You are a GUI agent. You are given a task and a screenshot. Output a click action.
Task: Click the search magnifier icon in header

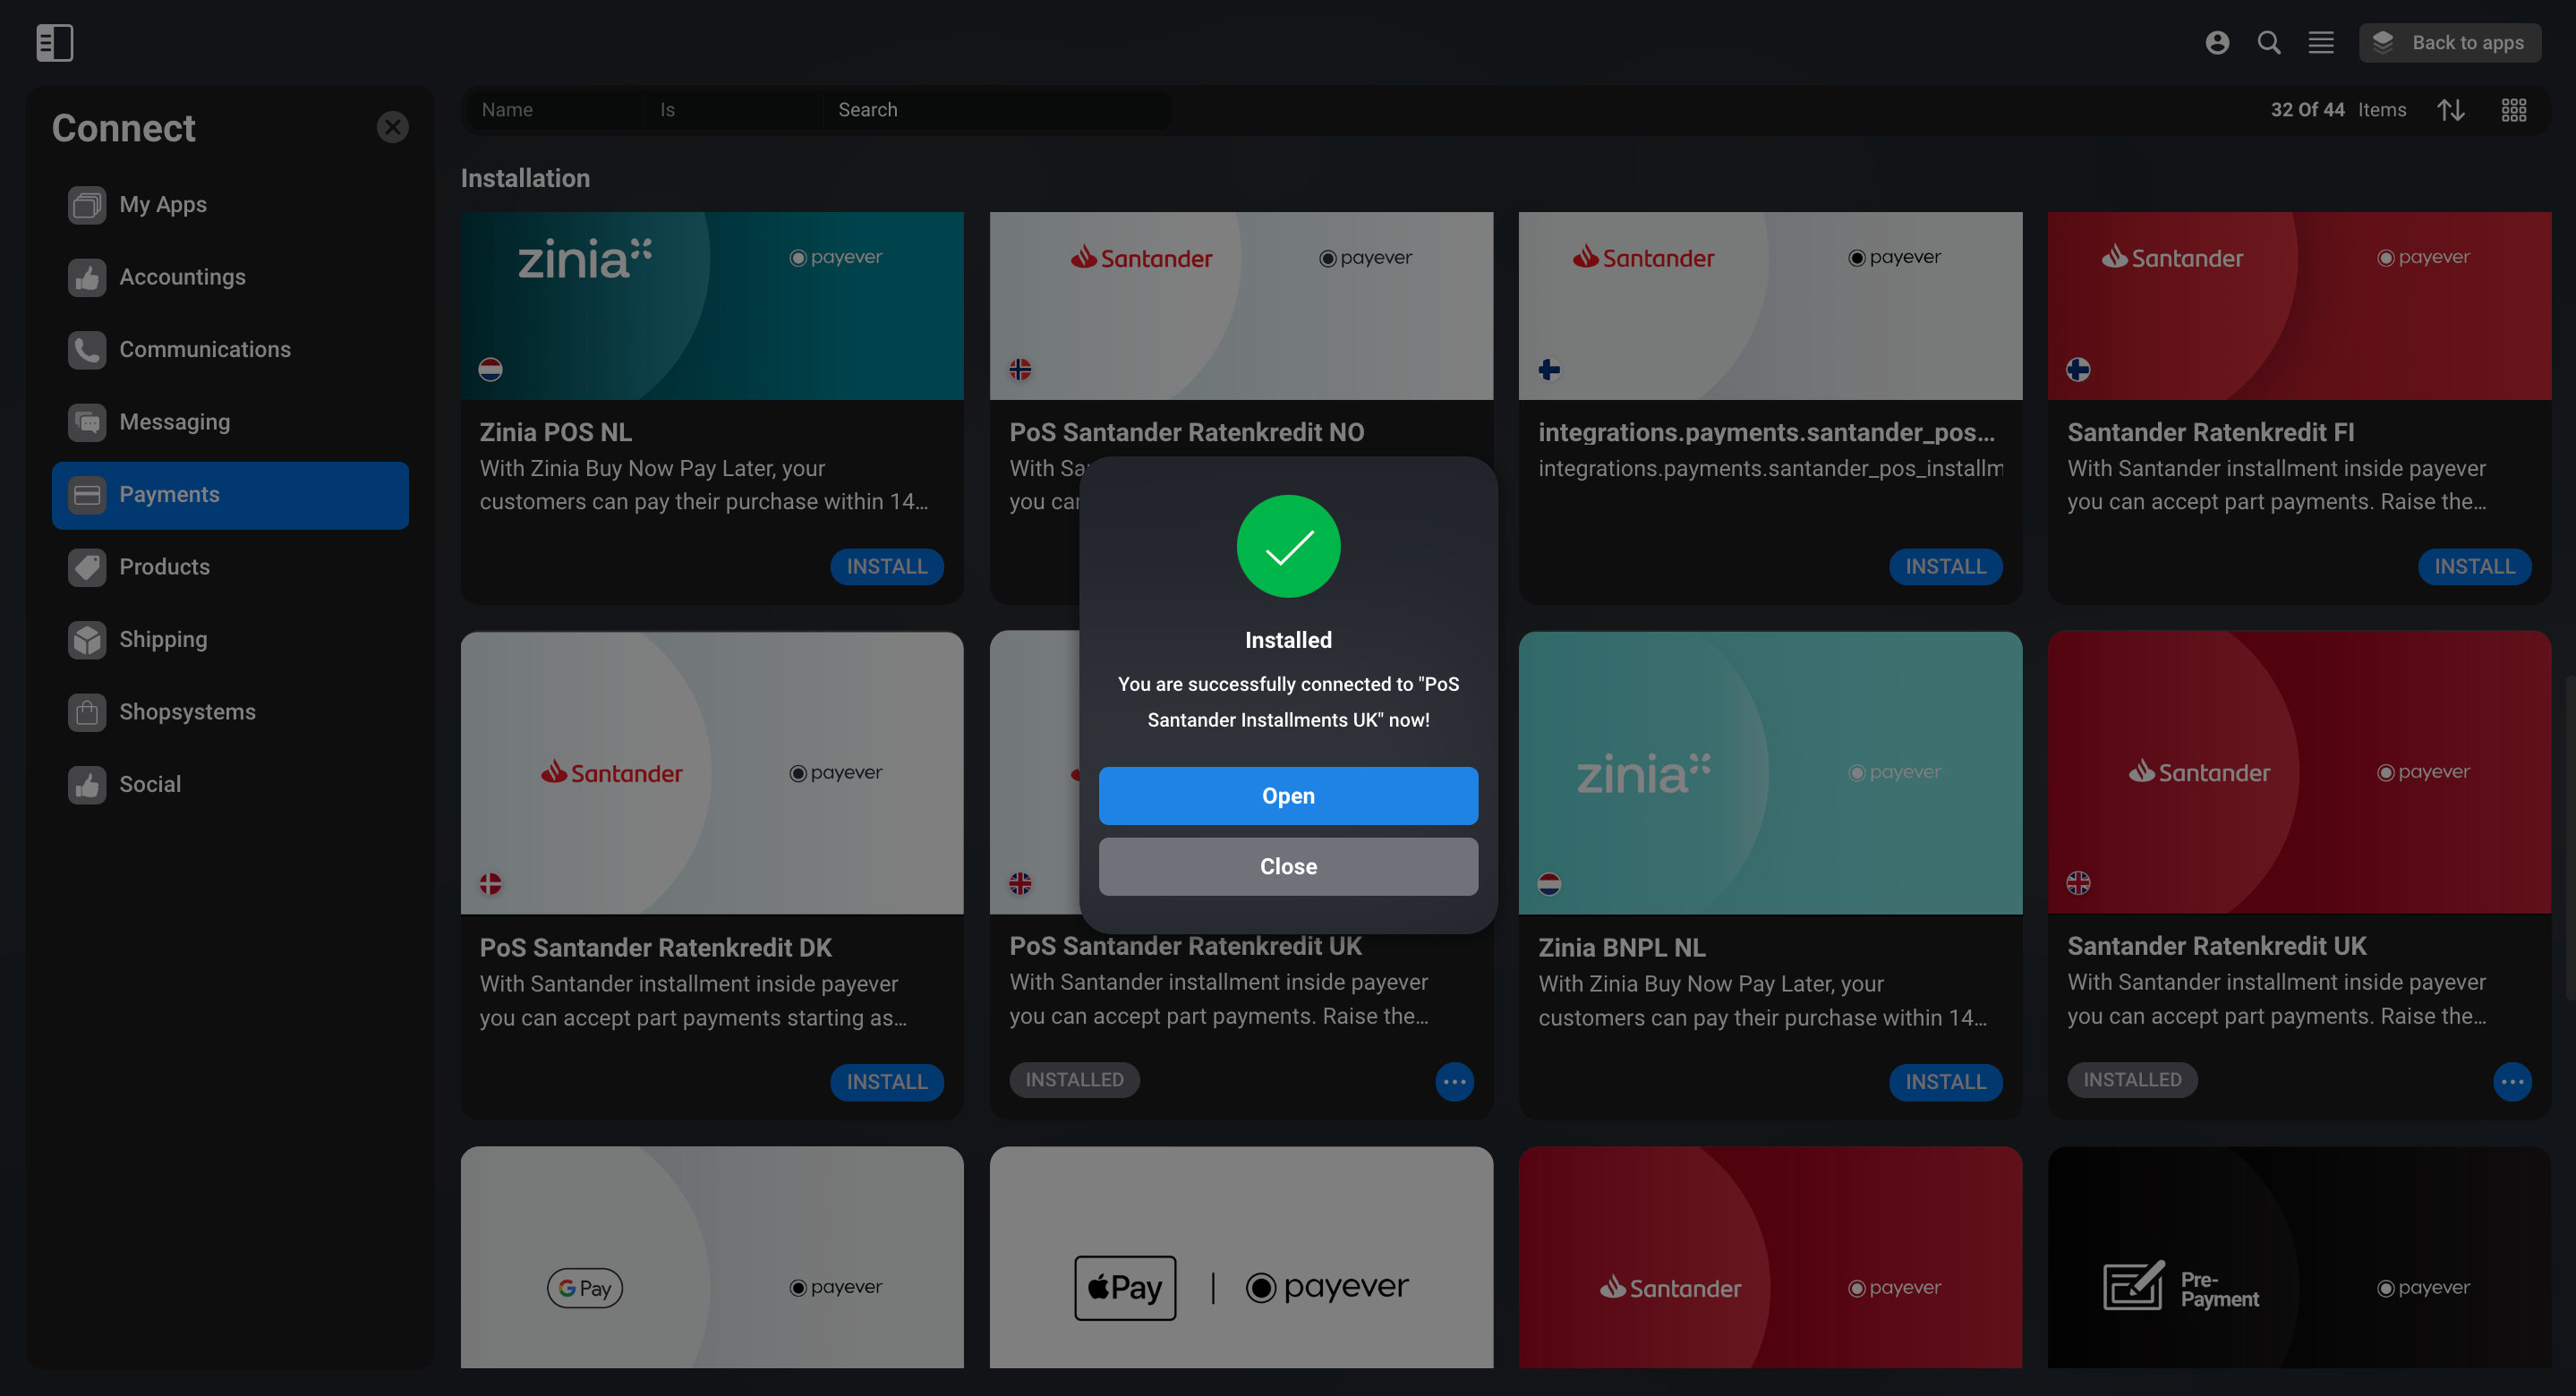[2269, 42]
